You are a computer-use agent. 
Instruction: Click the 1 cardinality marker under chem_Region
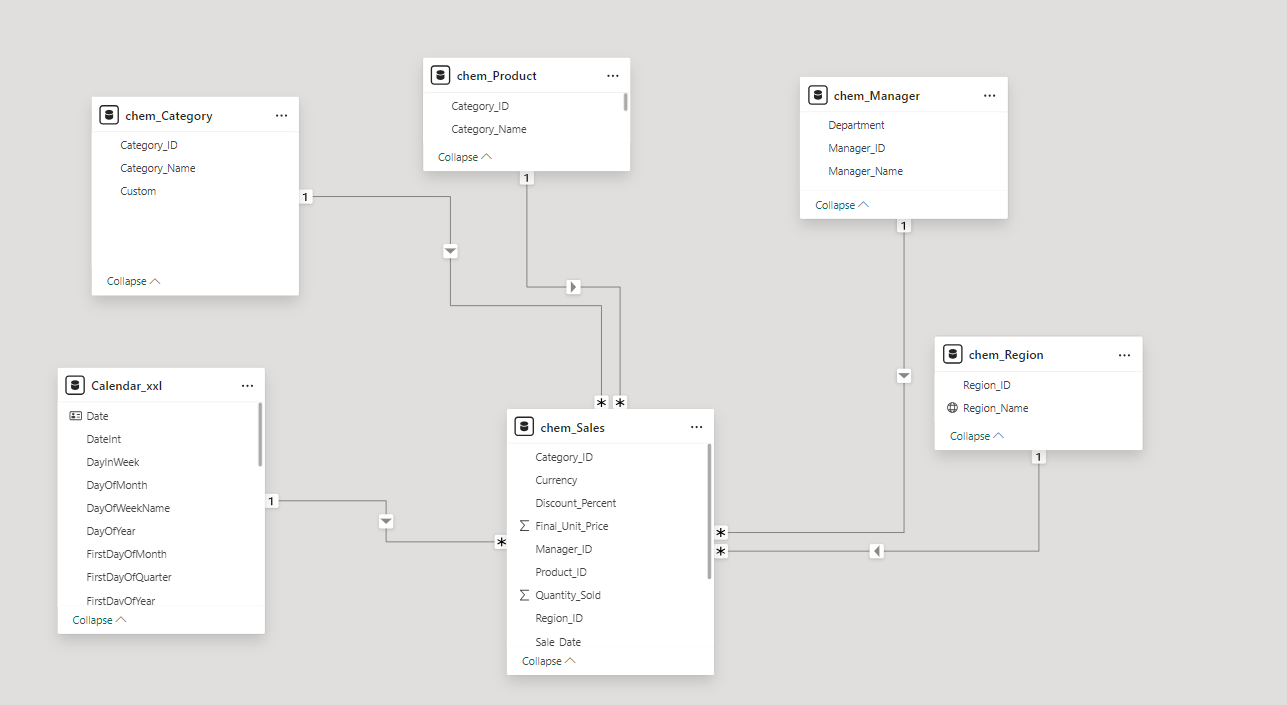pos(1039,457)
